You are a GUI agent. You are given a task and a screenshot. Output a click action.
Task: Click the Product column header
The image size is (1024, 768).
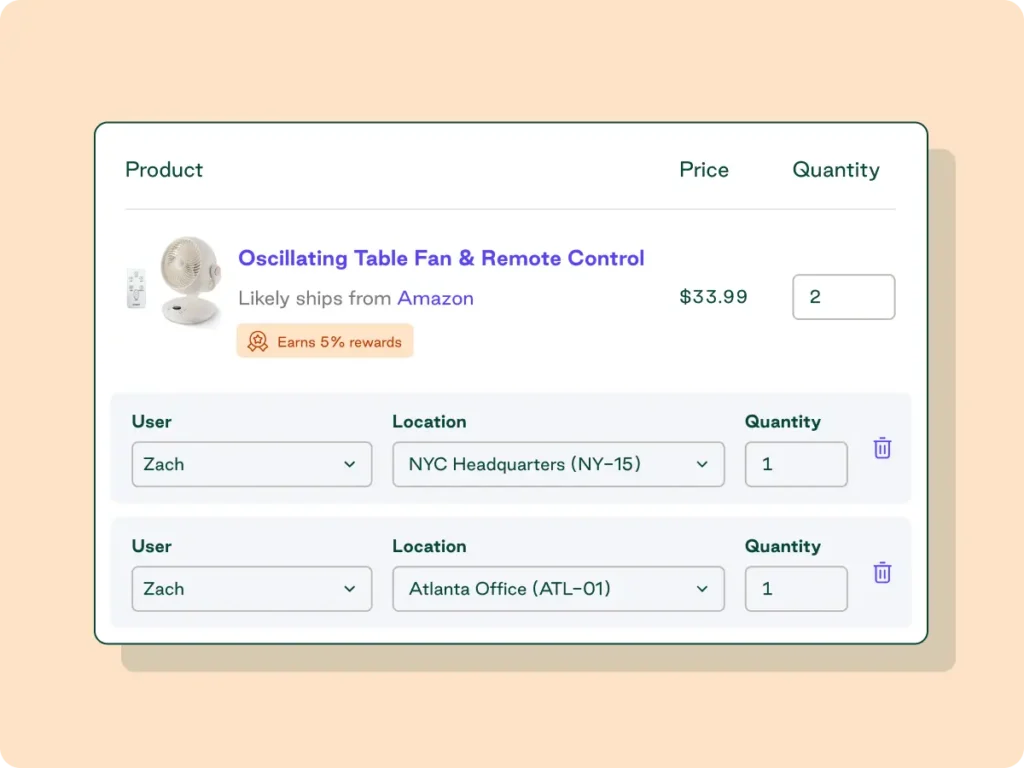[164, 170]
